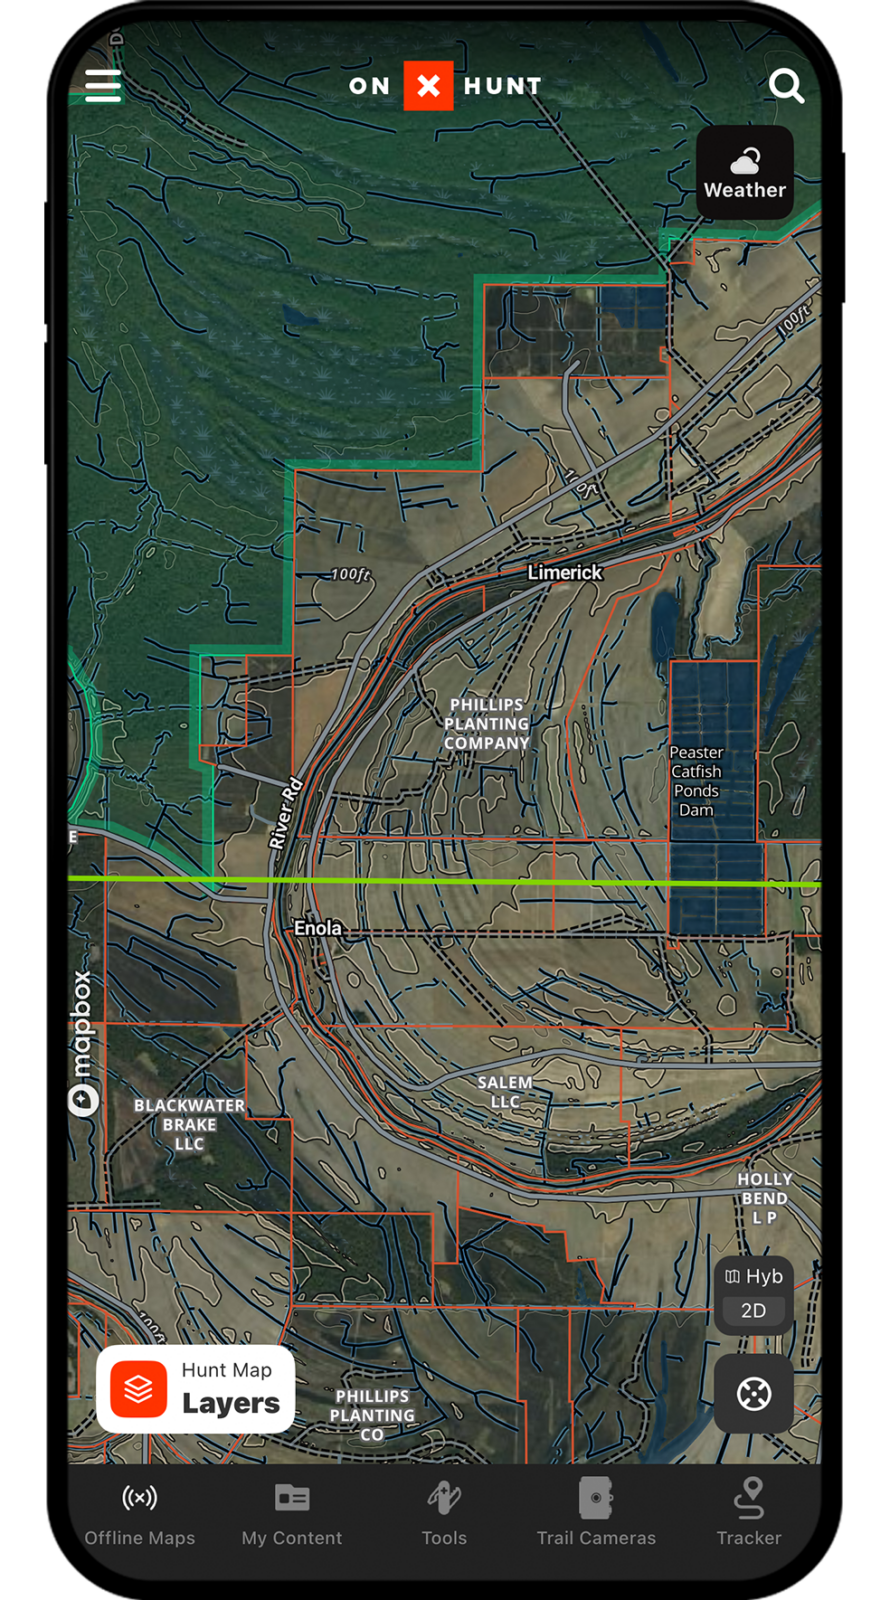Open the Tools tab
Image resolution: width=890 pixels, height=1600 pixels.
(x=444, y=1514)
